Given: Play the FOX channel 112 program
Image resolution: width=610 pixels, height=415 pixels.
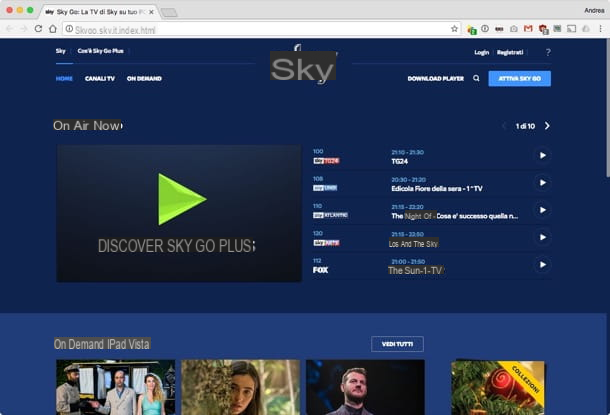Looking at the screenshot, I should click(x=542, y=265).
